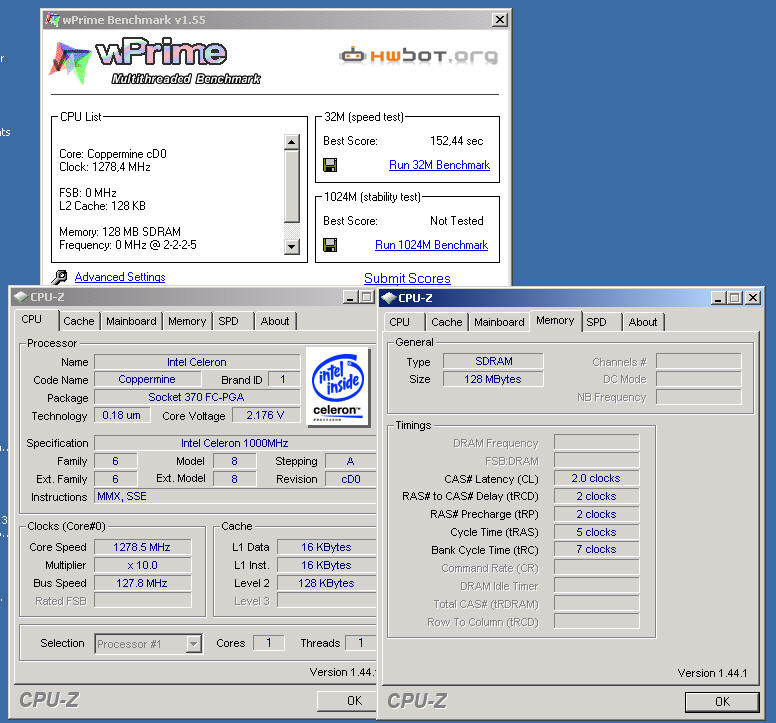Click OK in back CPU-Z CPU window

click(x=347, y=701)
